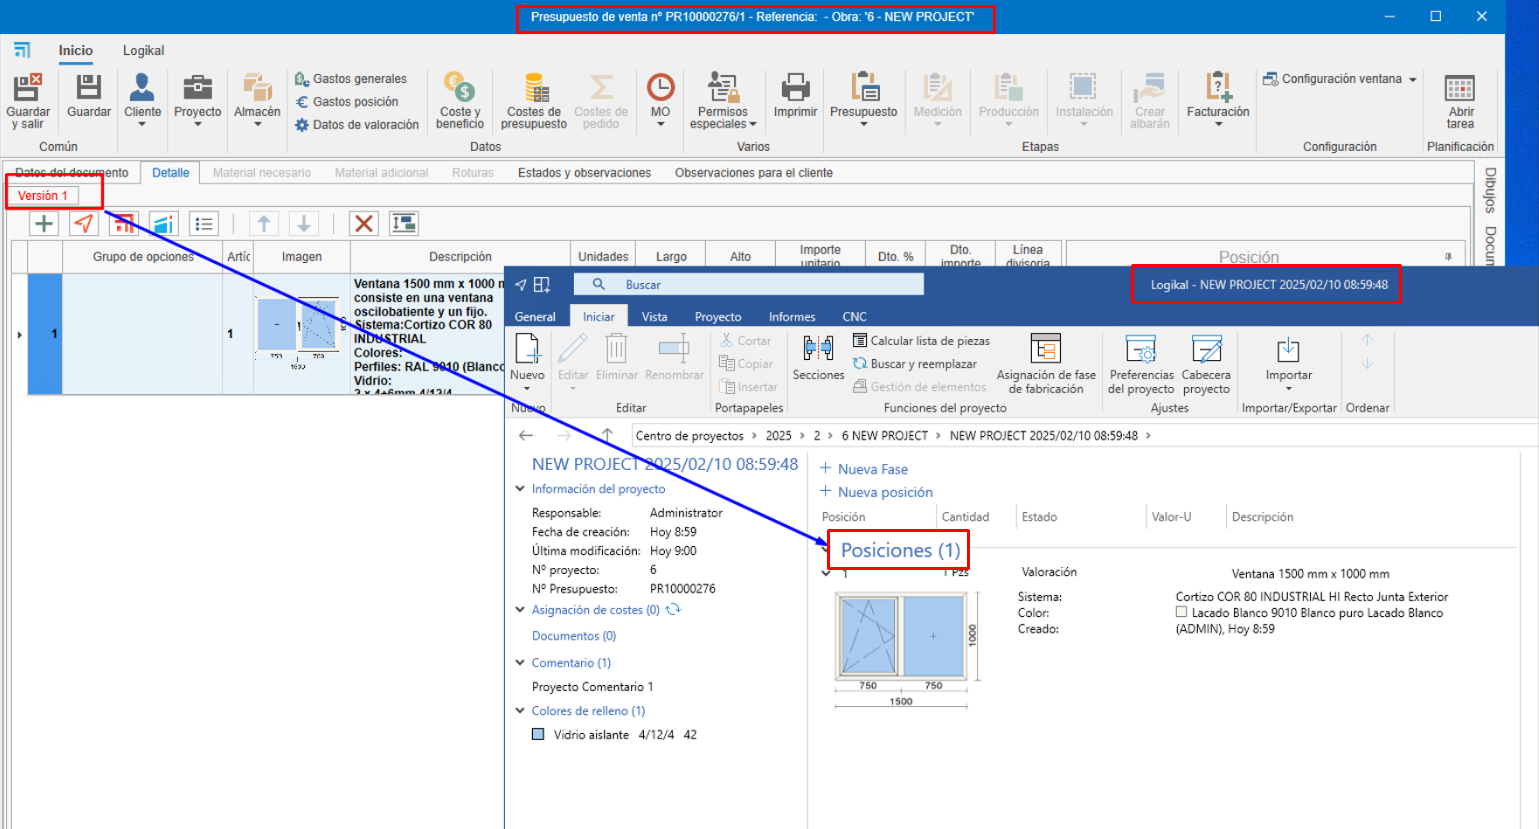Switch to the Logikal ribbon tab
Screen dimensions: 1539x829
tap(144, 50)
